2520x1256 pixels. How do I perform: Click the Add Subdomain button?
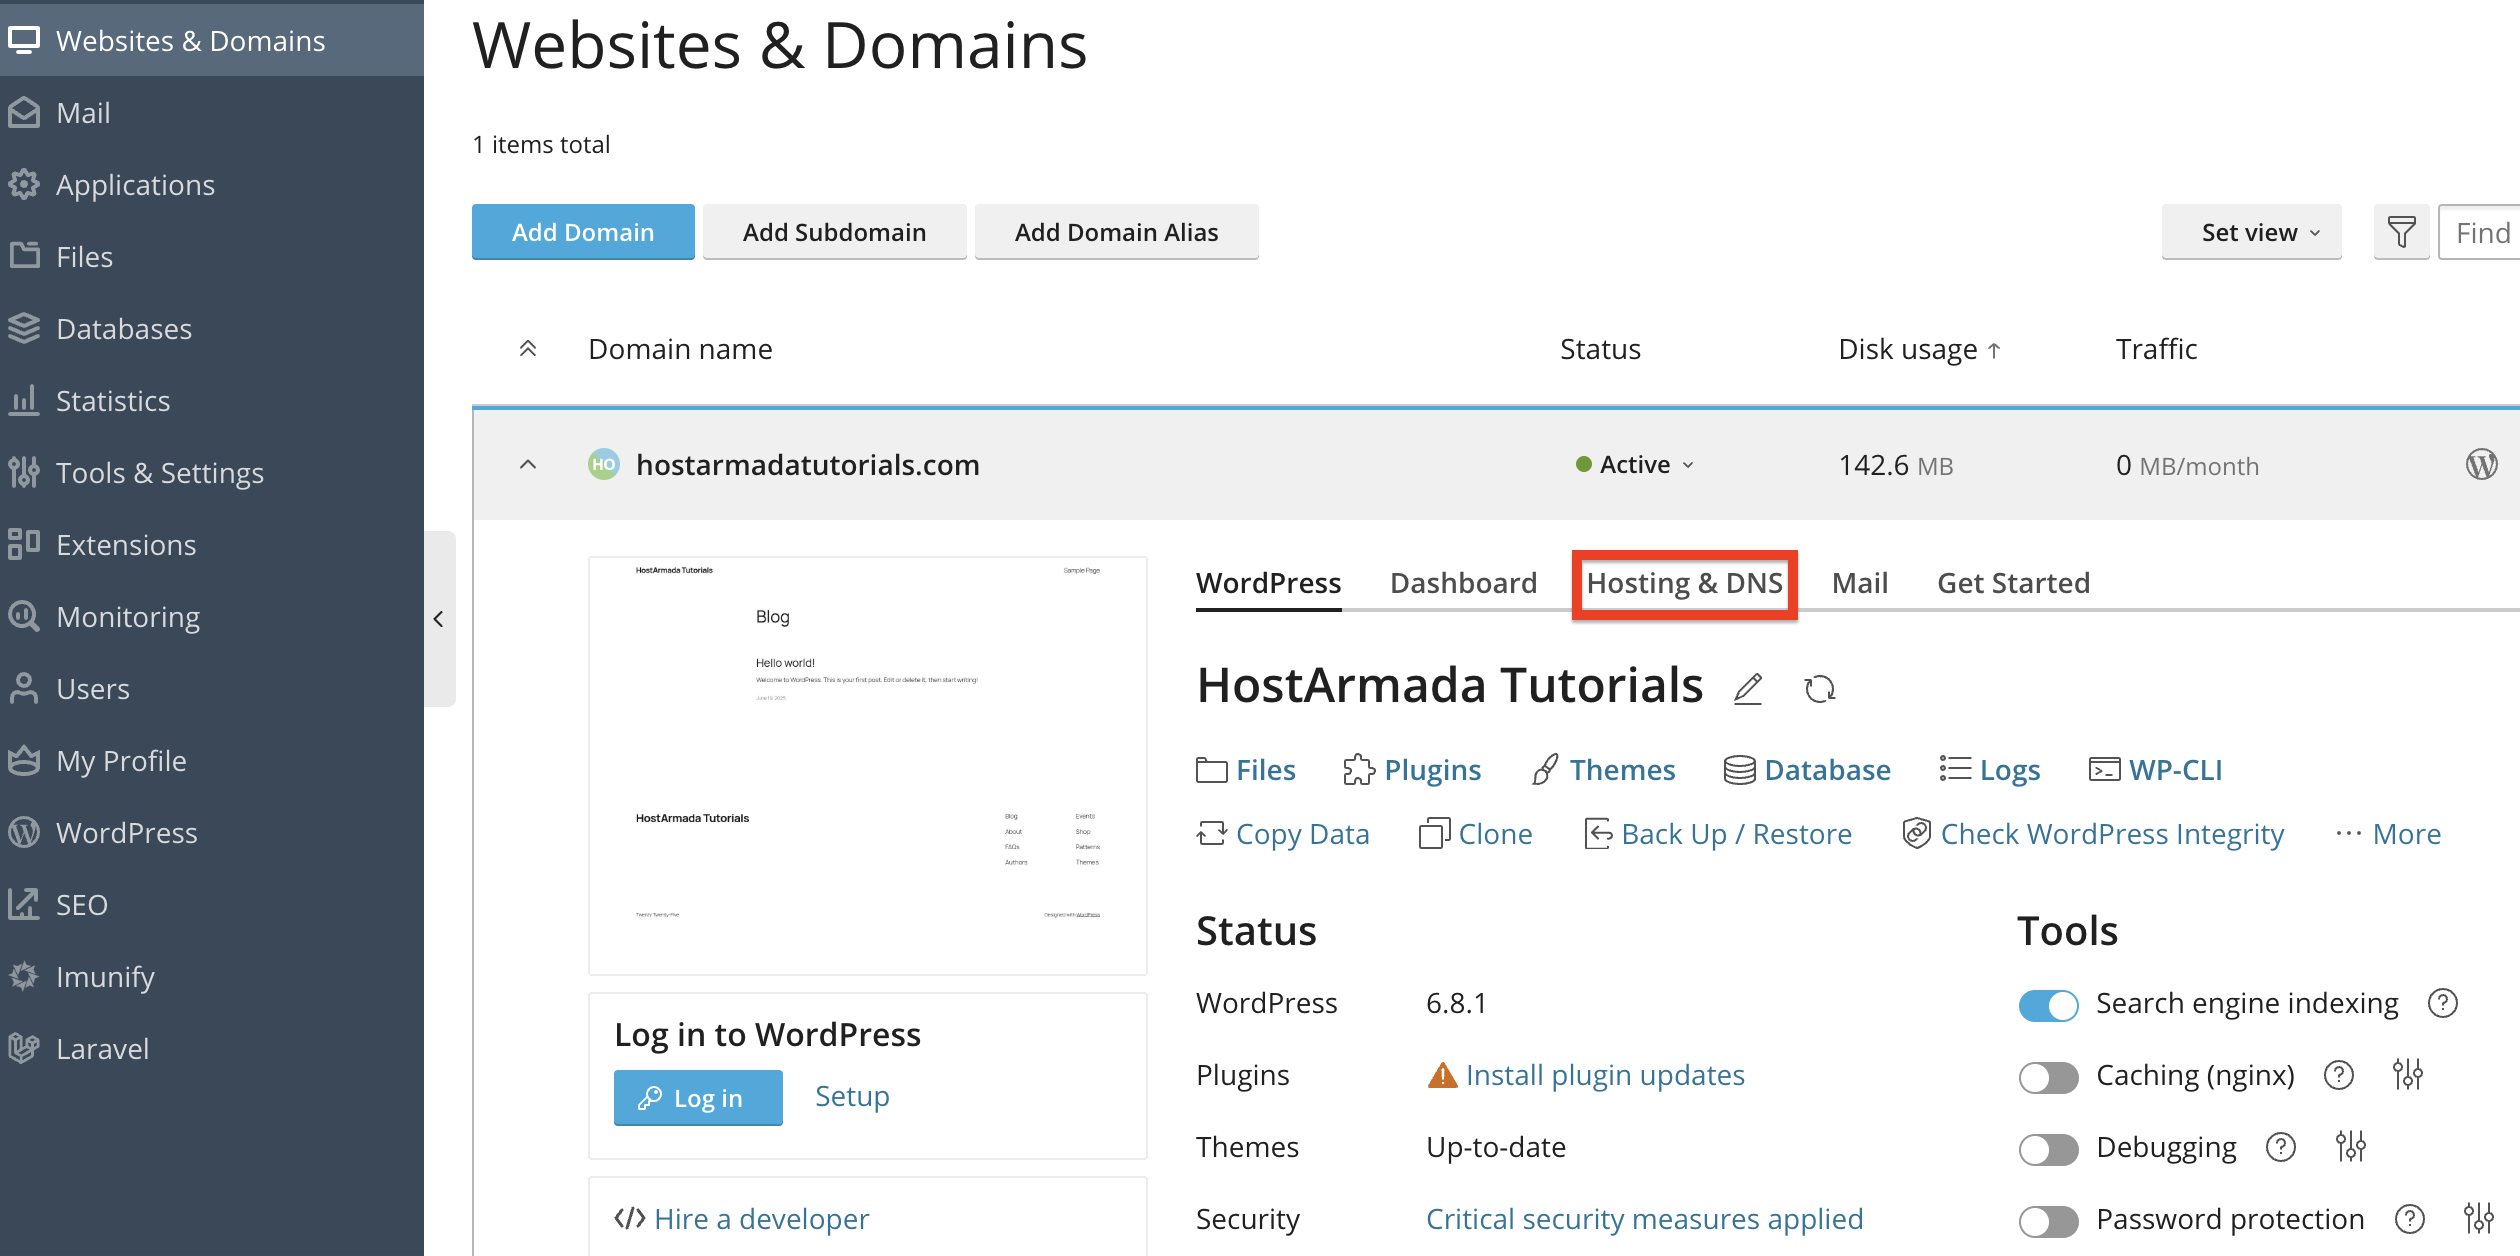[834, 231]
